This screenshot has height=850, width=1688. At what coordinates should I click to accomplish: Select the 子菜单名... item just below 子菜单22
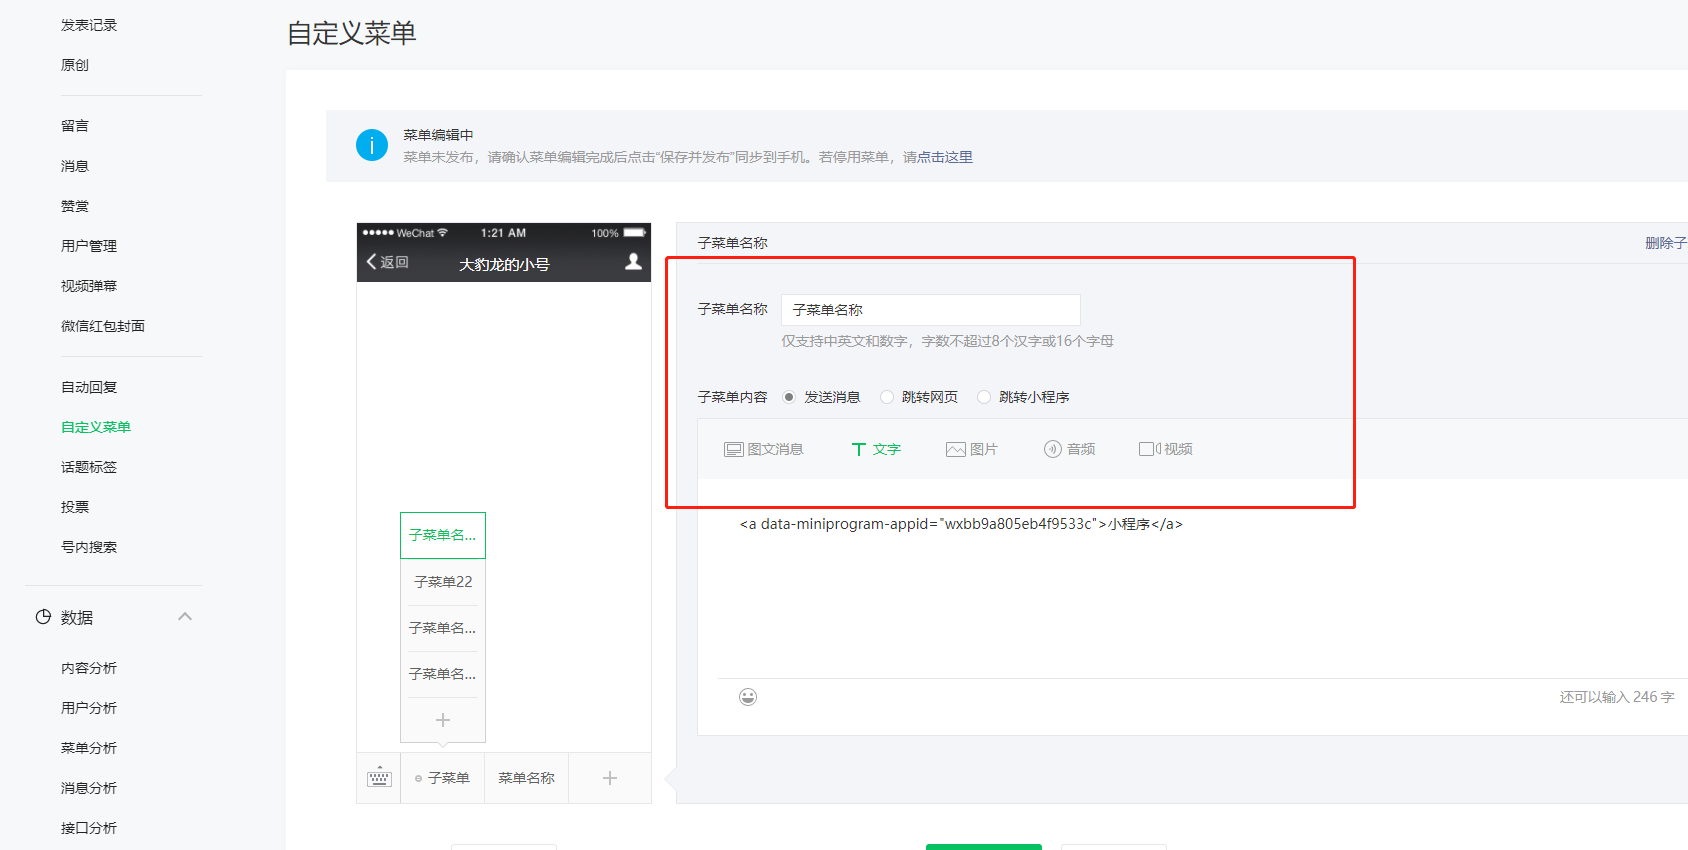pos(443,628)
